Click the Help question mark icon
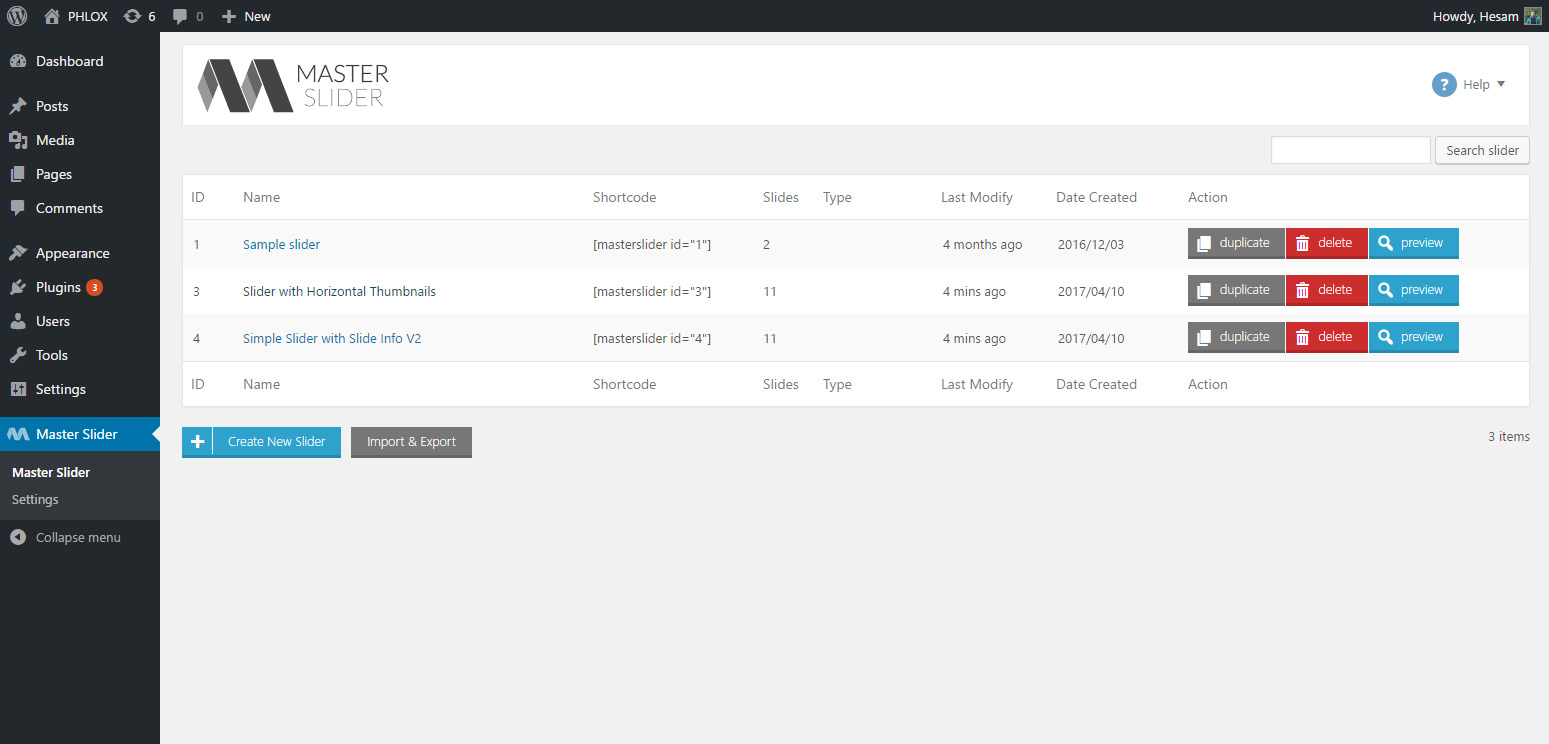This screenshot has width=1549, height=744. 1444,85
